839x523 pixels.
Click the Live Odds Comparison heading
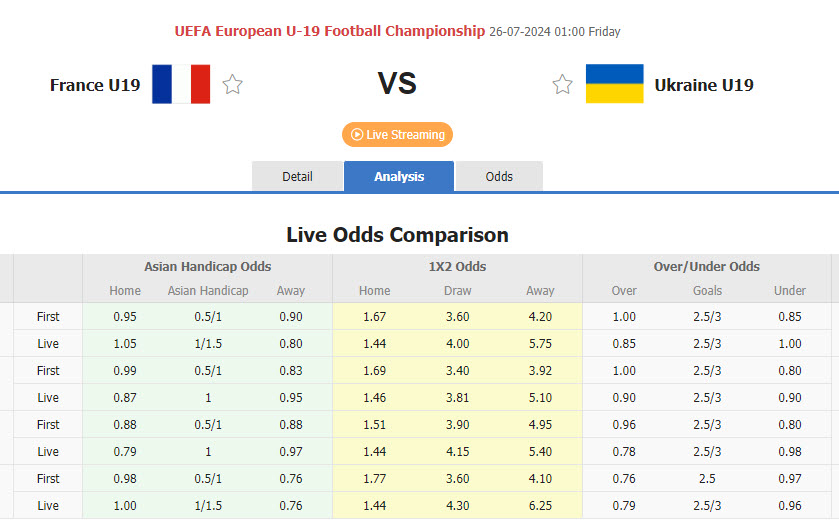point(397,235)
